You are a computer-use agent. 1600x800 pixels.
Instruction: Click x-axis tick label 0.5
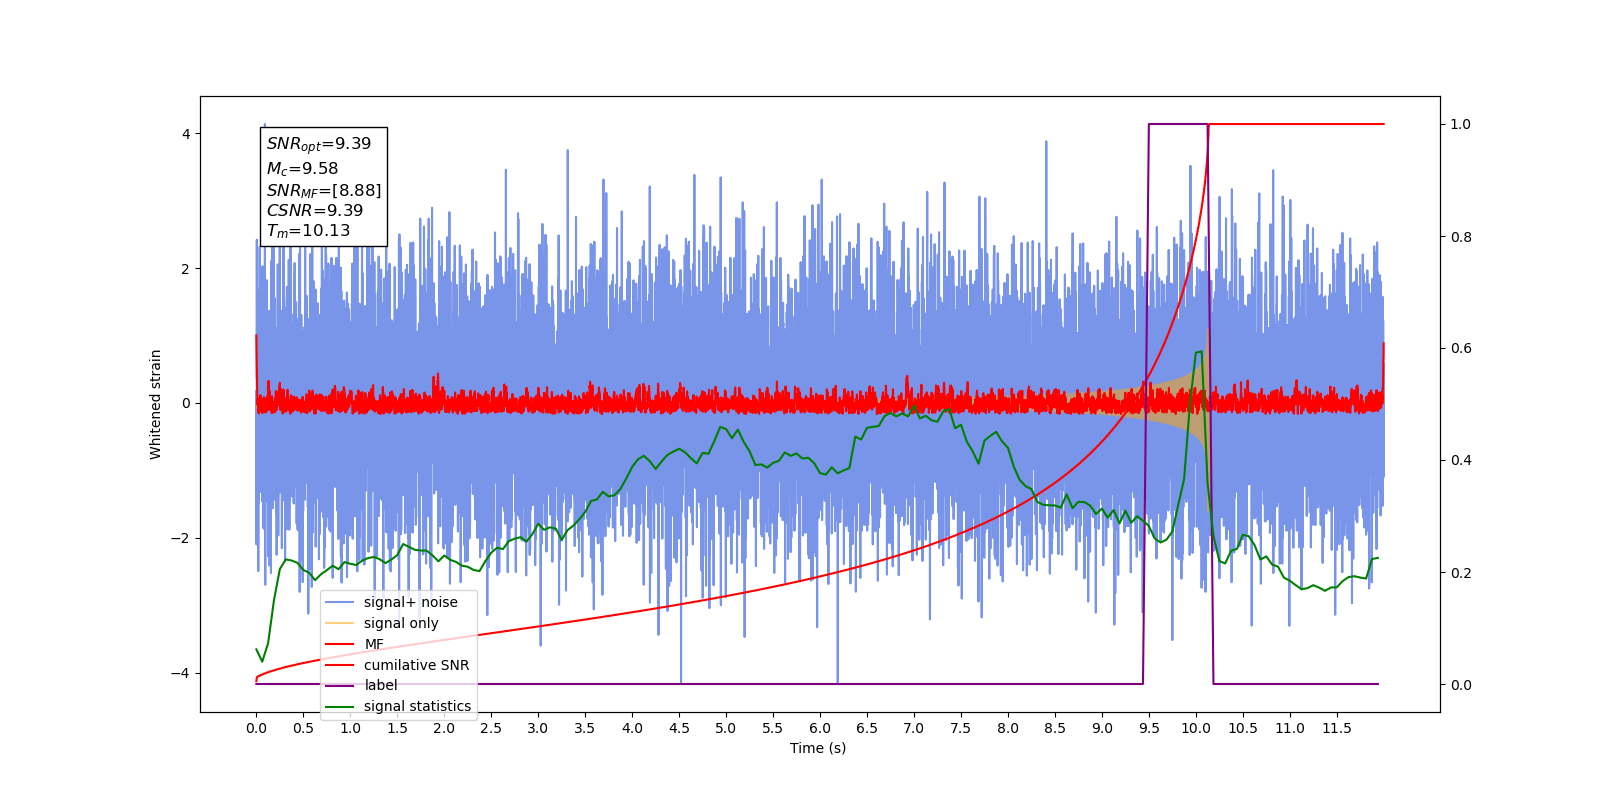303,728
